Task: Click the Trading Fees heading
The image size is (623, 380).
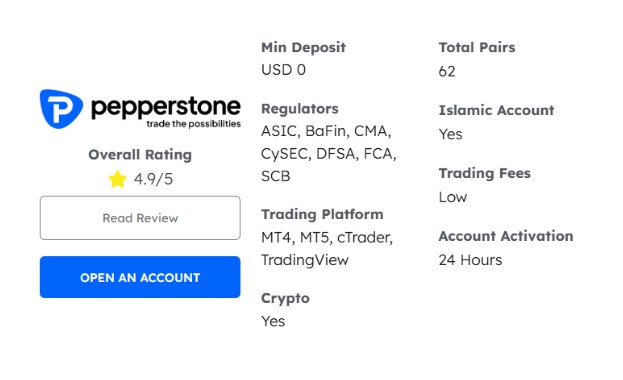Action: (x=485, y=173)
